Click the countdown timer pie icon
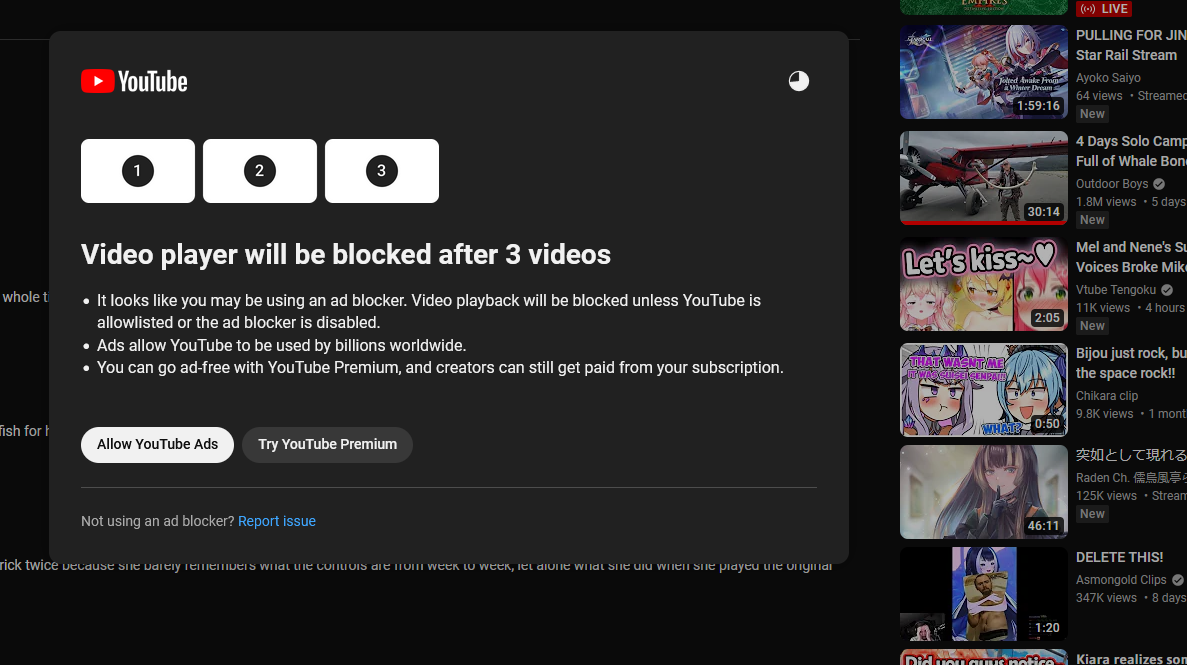The width and height of the screenshot is (1187, 665). pos(799,81)
